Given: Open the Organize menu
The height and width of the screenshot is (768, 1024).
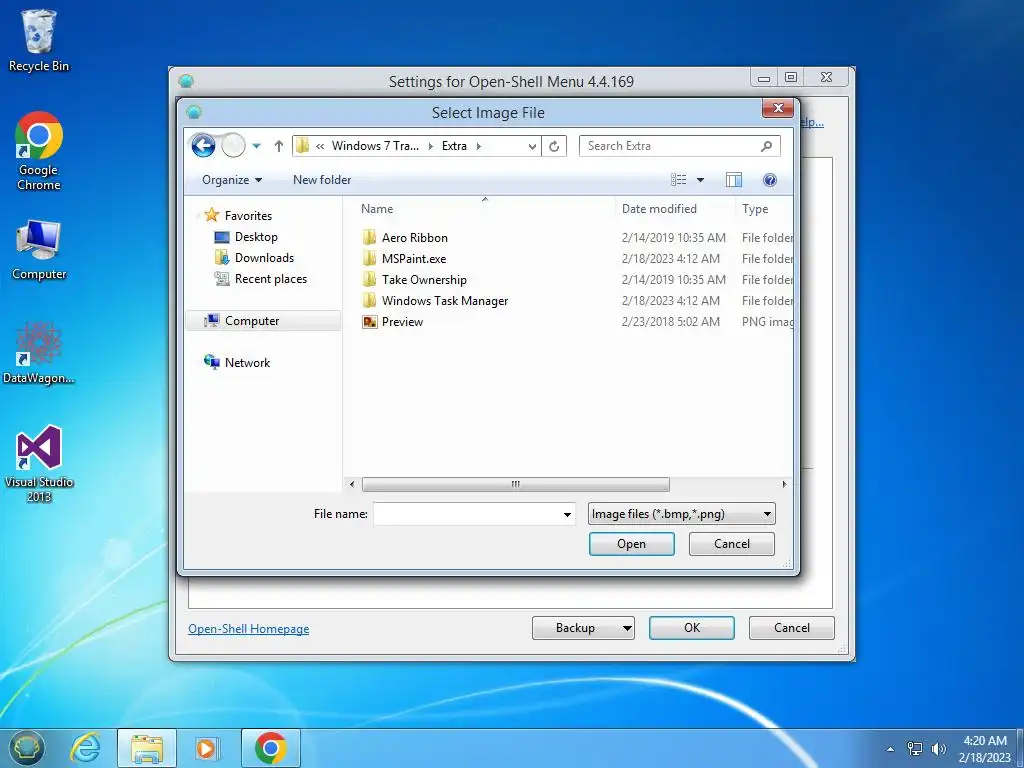Looking at the screenshot, I should 232,180.
